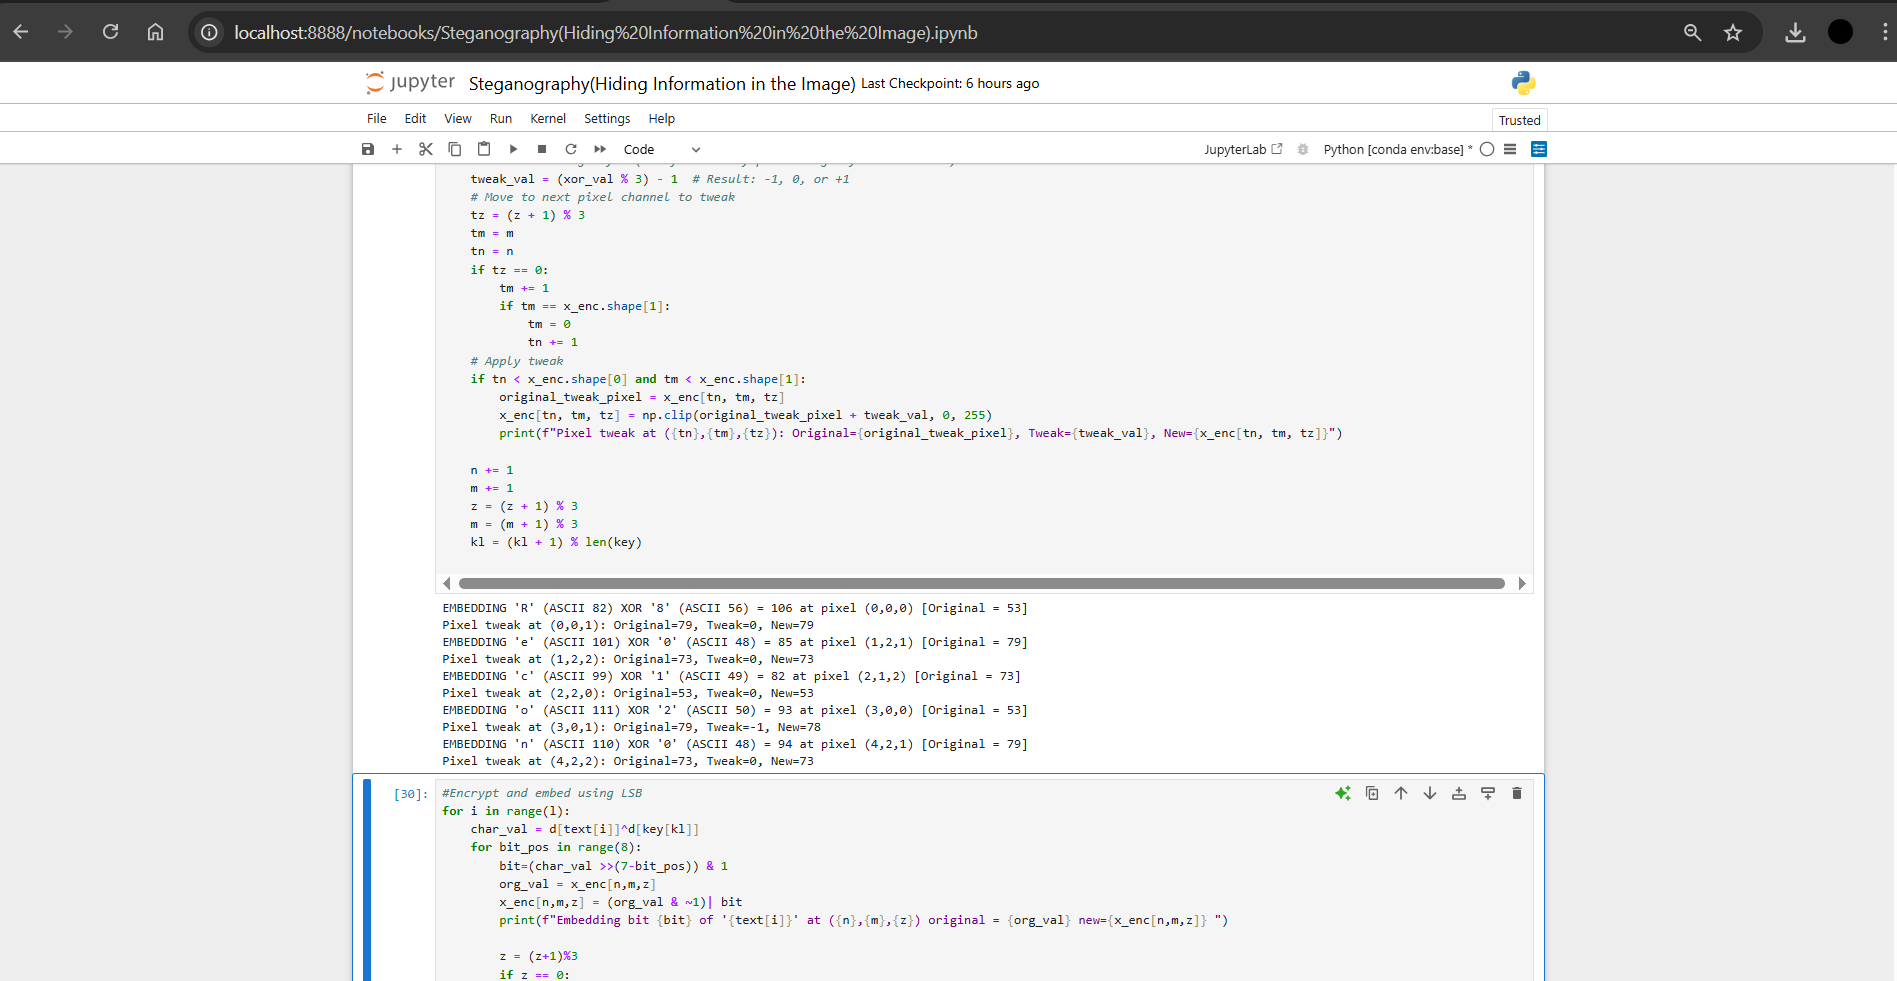Click the '# Apply tweak' comment line
Viewport: 1897px width, 981px height.
click(x=517, y=361)
